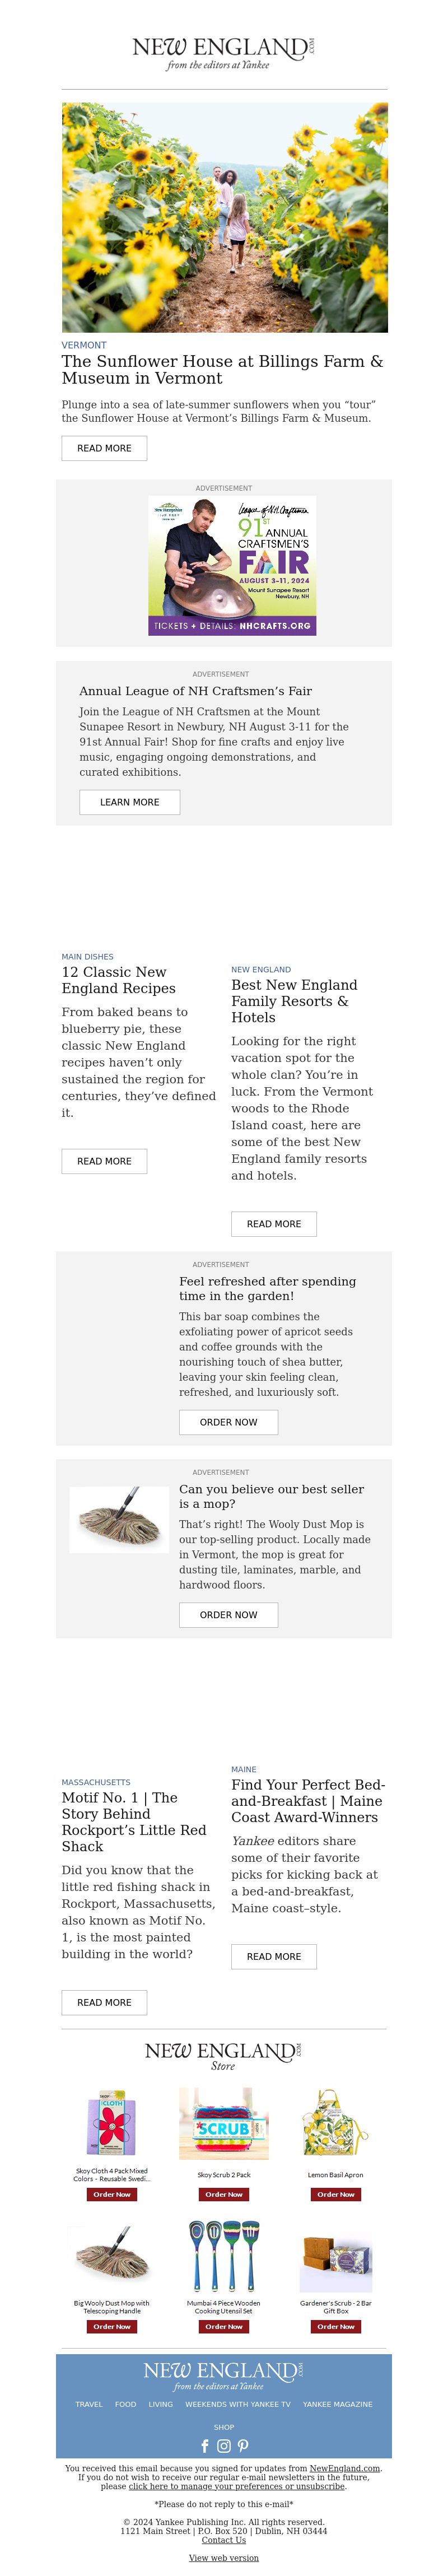Click the View web version link
This screenshot has height=2576, width=448.
click(x=224, y=2558)
